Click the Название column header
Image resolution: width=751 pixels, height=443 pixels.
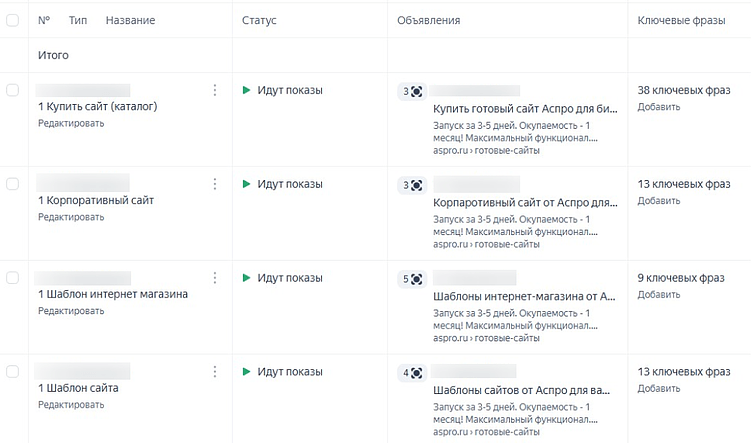pyautogui.click(x=130, y=20)
